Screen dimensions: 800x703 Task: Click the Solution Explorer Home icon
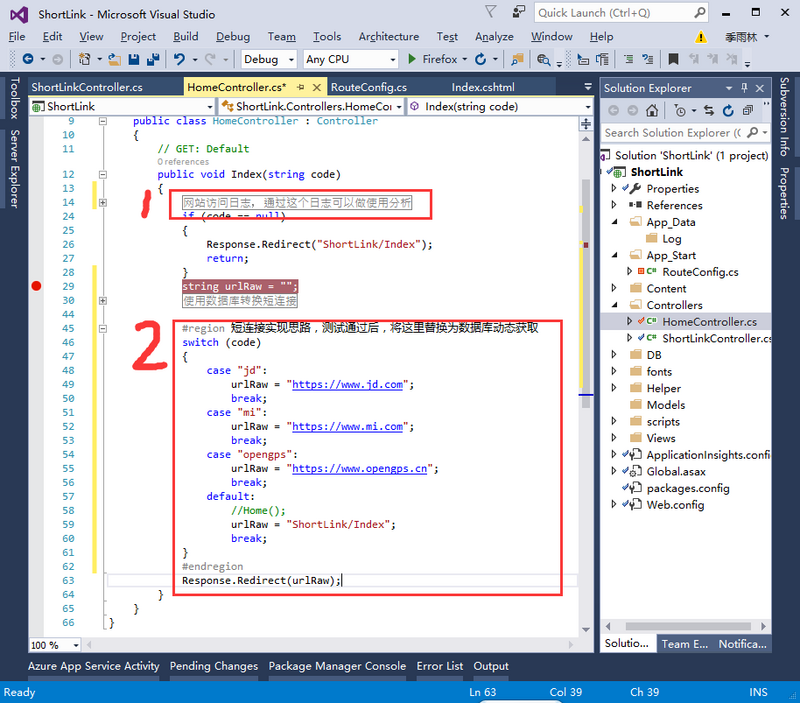coord(652,110)
